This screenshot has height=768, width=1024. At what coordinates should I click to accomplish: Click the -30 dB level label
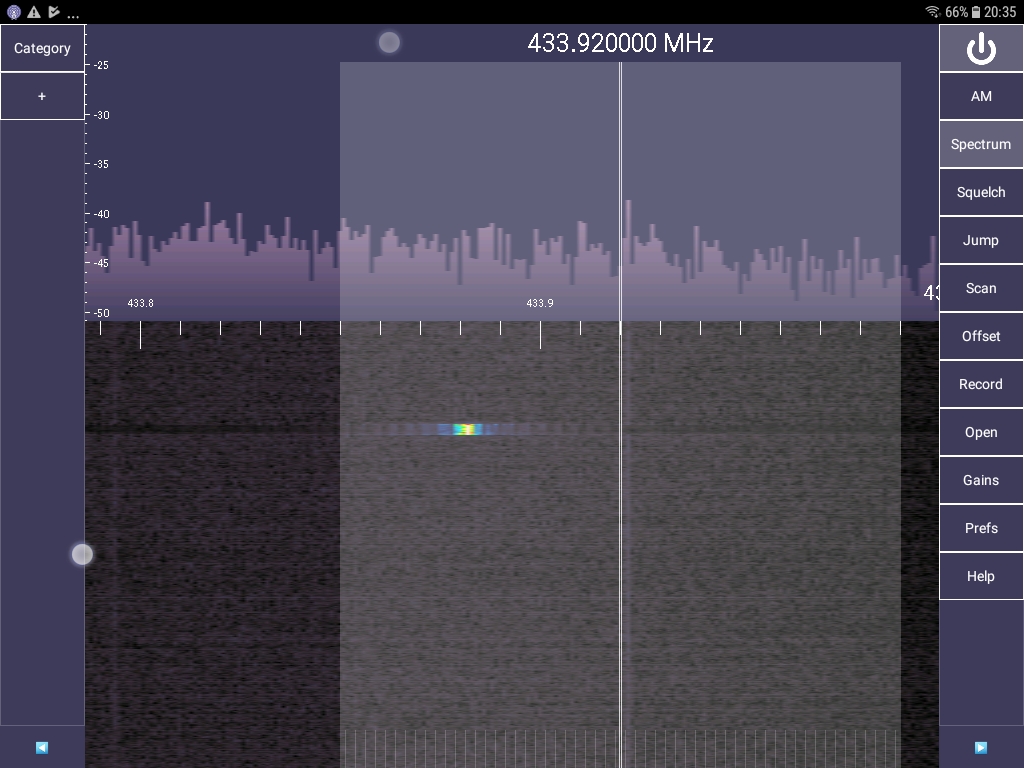pos(101,115)
